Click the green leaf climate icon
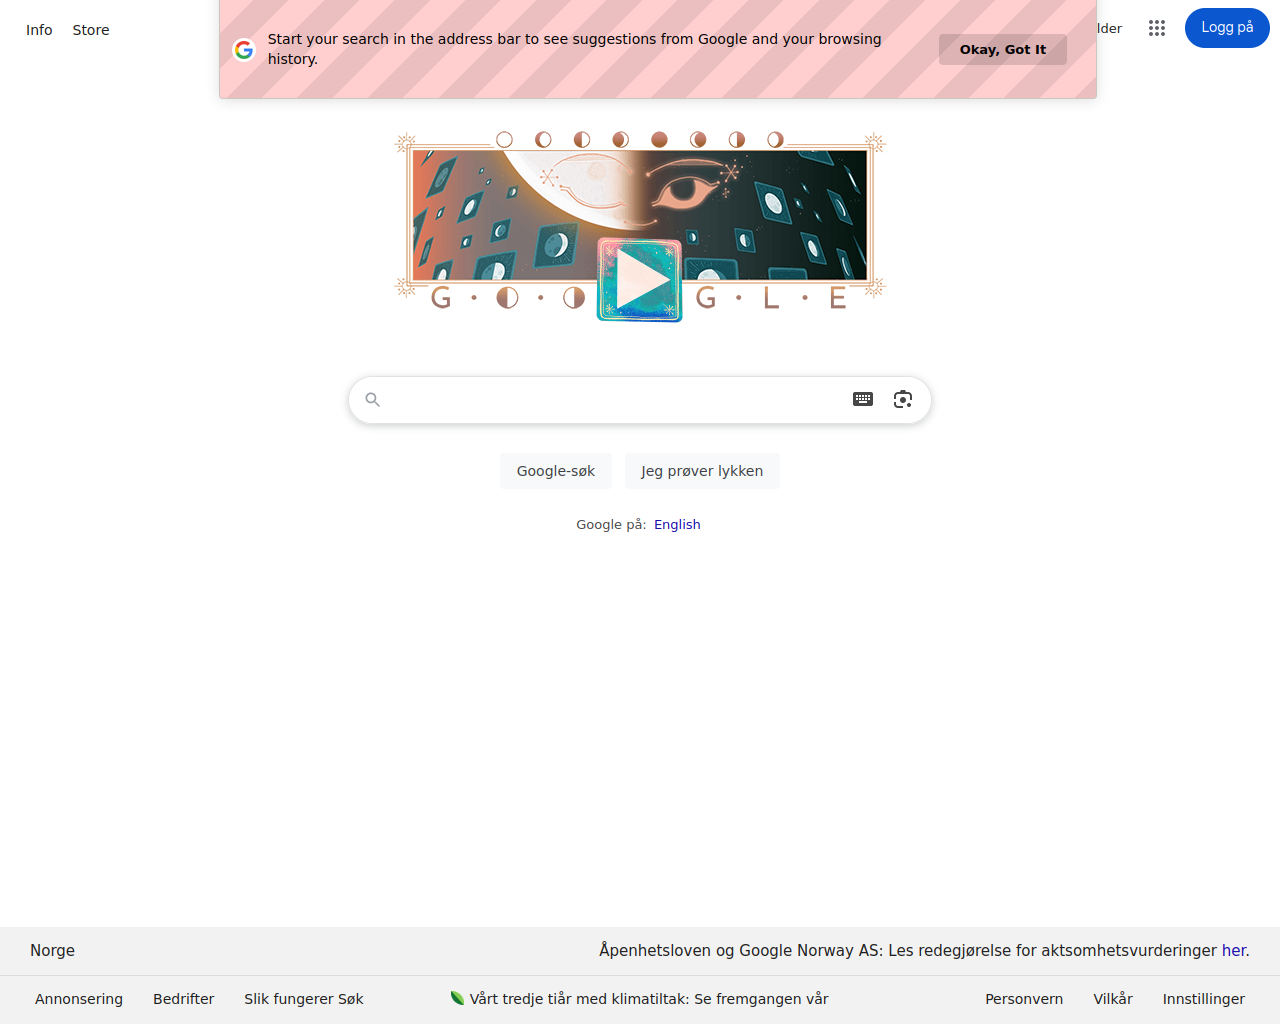This screenshot has height=1024, width=1280. pyautogui.click(x=457, y=998)
